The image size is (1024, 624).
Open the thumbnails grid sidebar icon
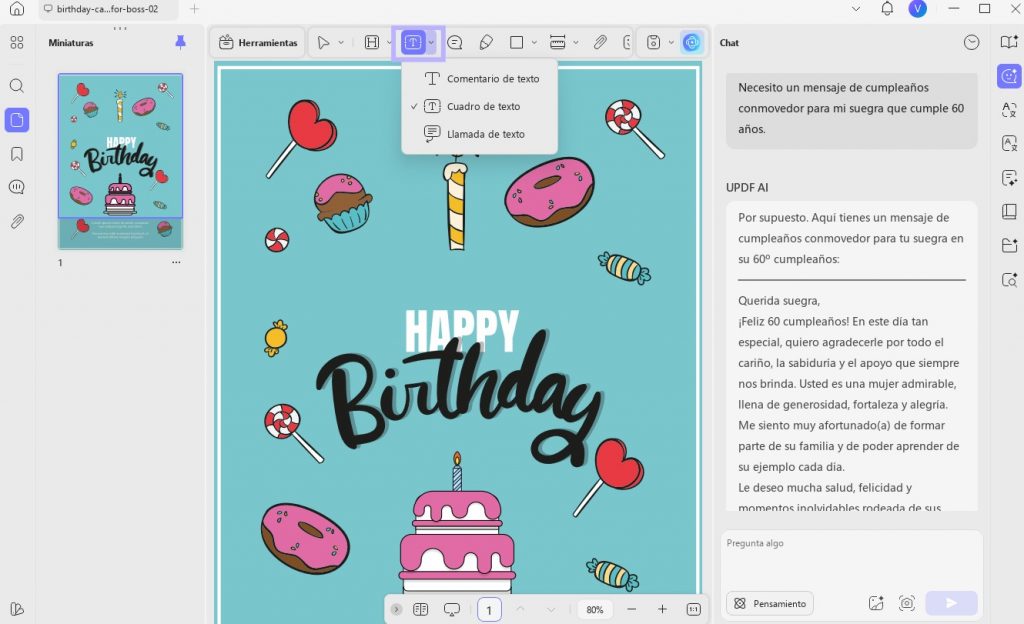pos(17,42)
